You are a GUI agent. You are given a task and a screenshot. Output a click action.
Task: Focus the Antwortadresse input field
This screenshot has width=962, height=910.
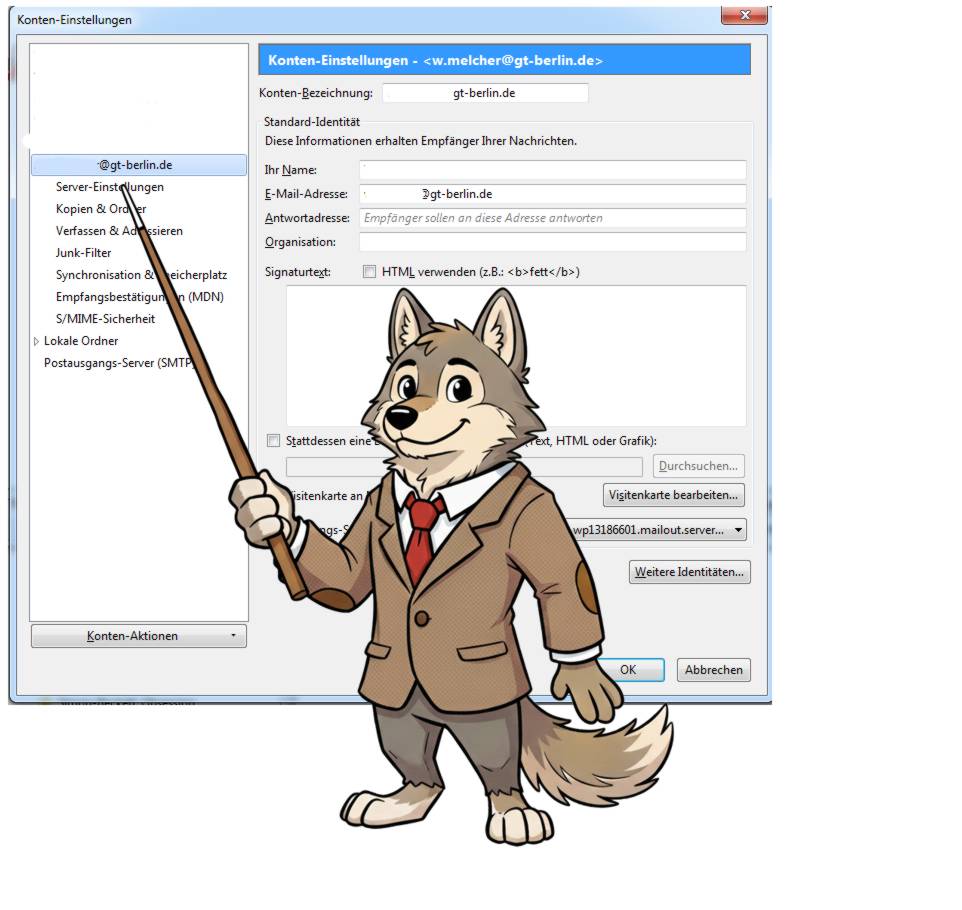(x=552, y=218)
